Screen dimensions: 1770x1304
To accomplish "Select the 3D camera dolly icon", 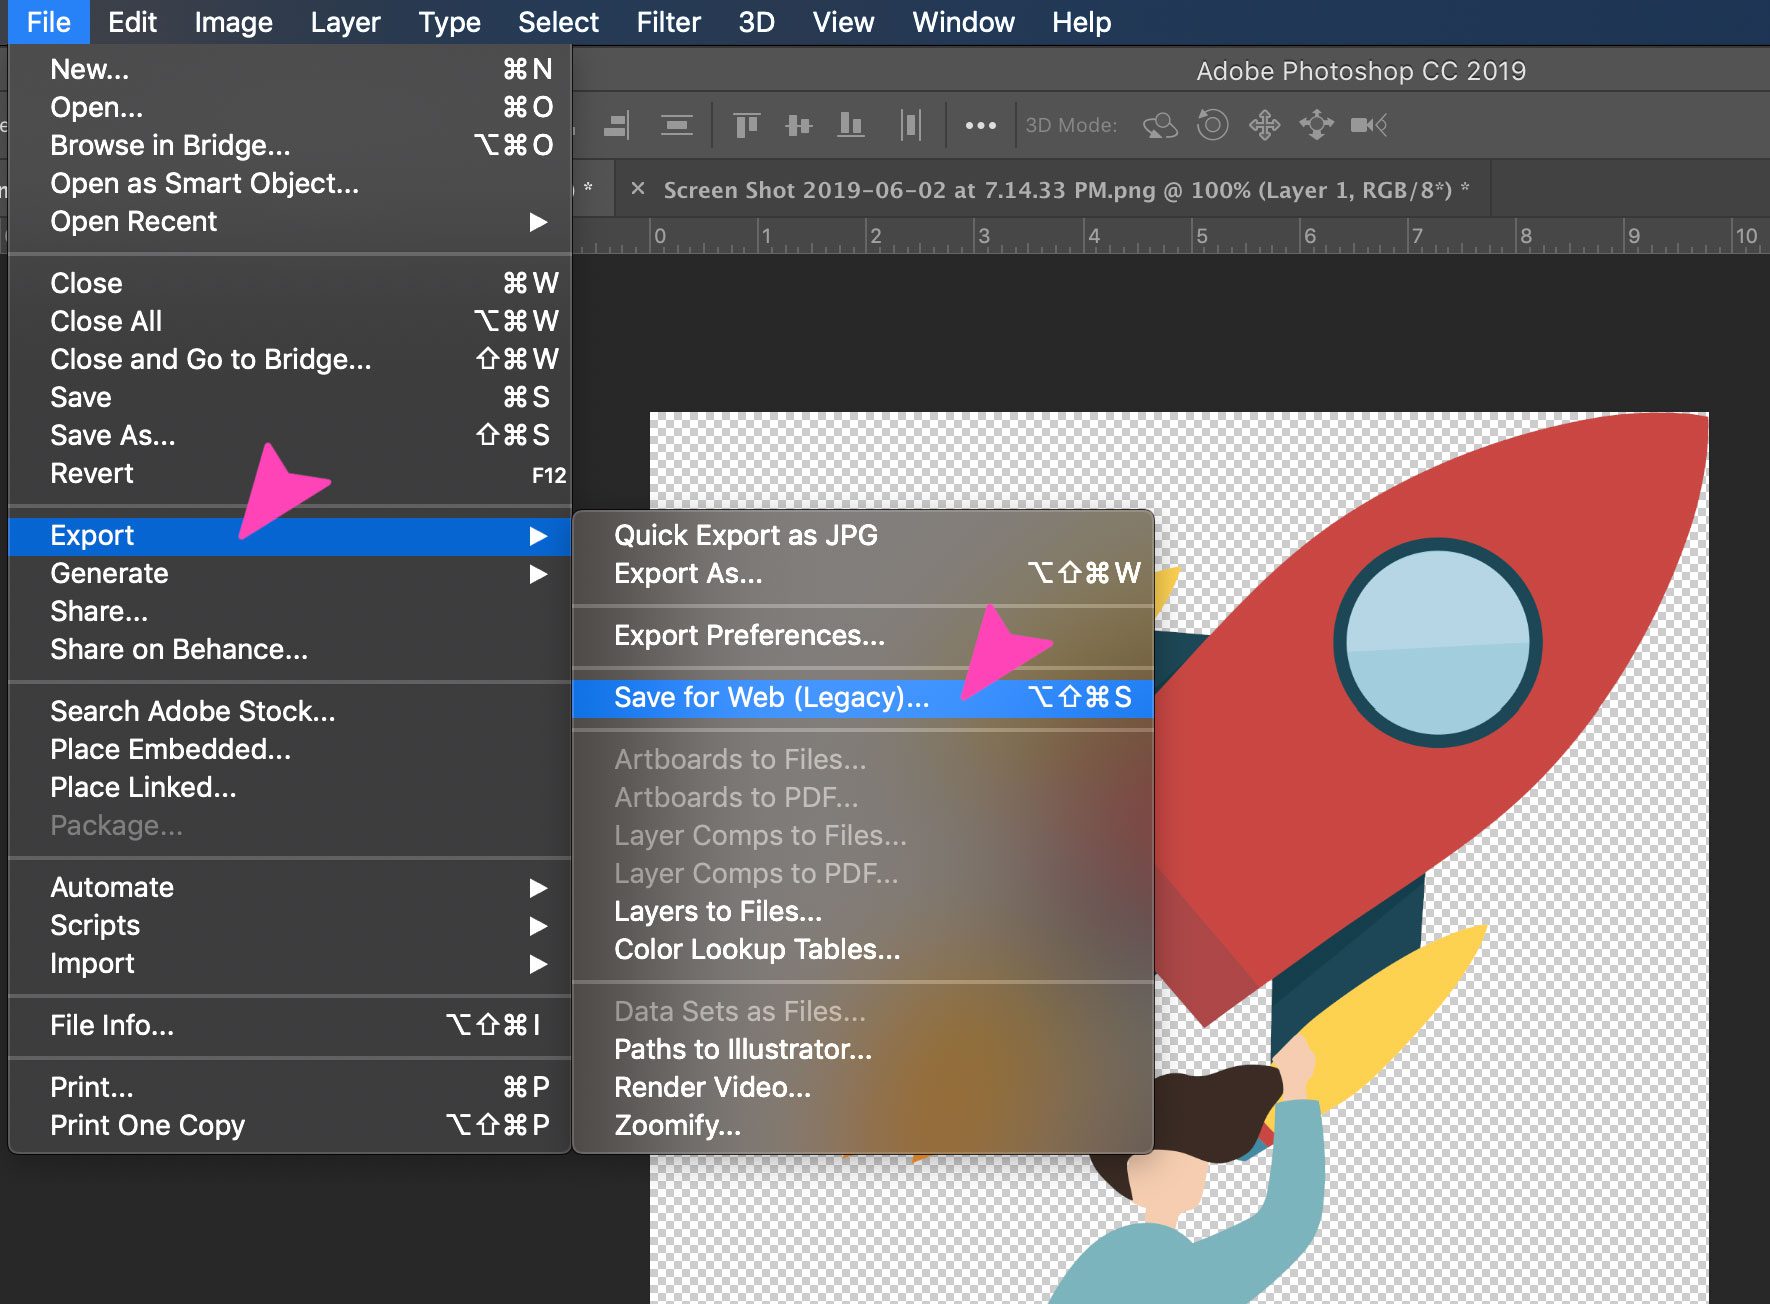I will tap(1317, 125).
